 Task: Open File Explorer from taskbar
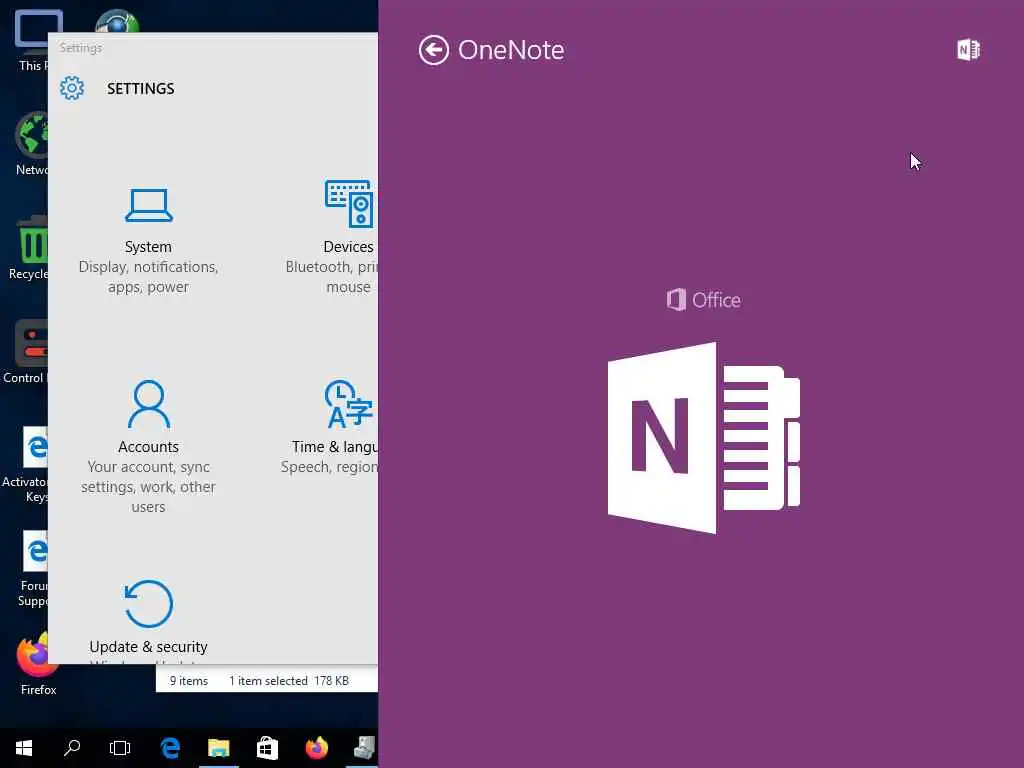[219, 748]
